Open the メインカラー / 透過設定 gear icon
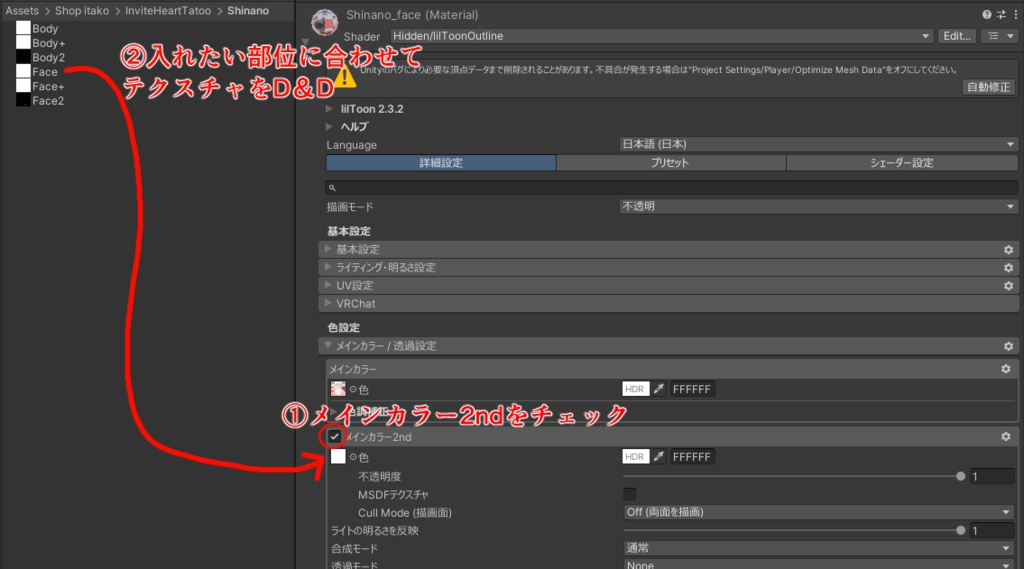Image resolution: width=1024 pixels, height=569 pixels. [x=1008, y=346]
